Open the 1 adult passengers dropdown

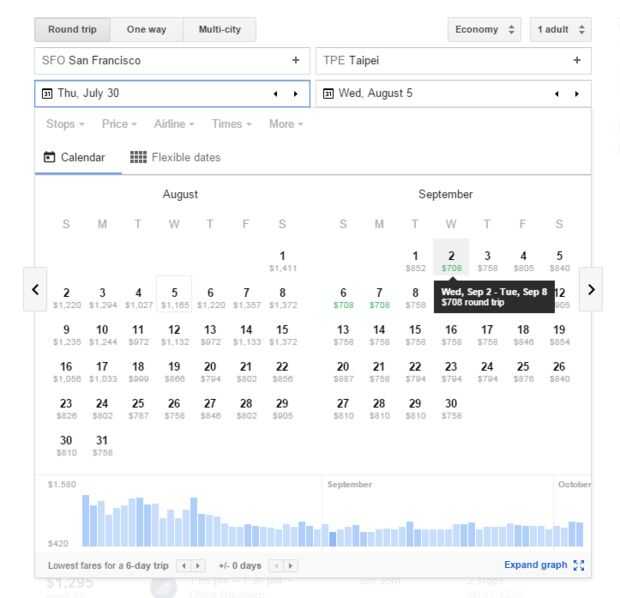[560, 29]
